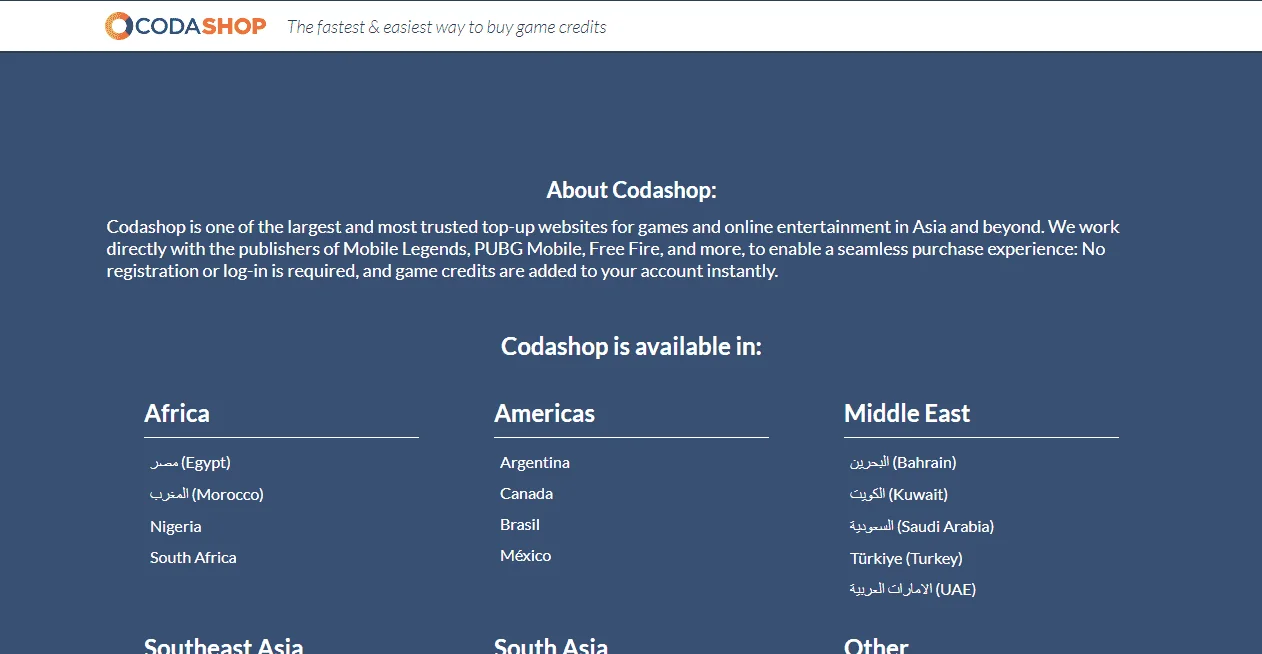1262x654 pixels.
Task: Click the 'About Codashop:' heading
Action: tap(631, 190)
